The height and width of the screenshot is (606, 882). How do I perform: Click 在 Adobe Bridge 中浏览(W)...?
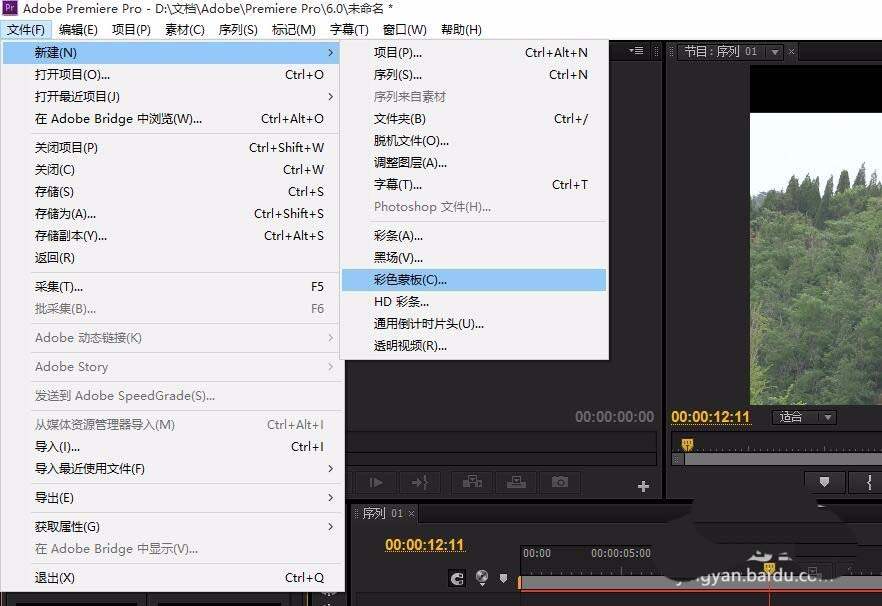[171, 119]
